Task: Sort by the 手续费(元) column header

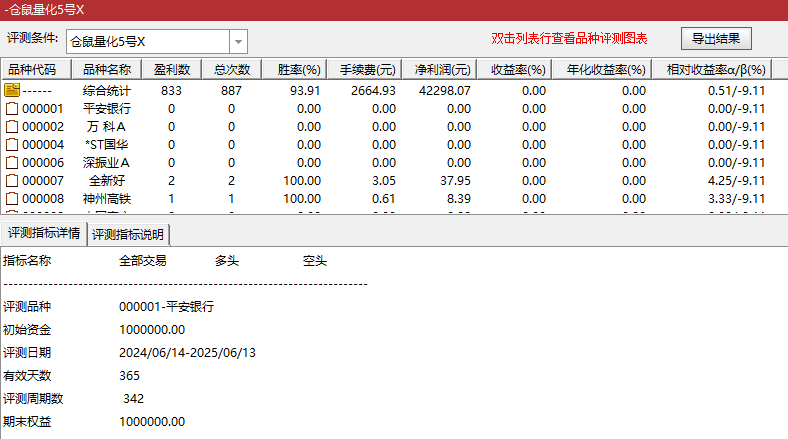Action: click(364, 69)
